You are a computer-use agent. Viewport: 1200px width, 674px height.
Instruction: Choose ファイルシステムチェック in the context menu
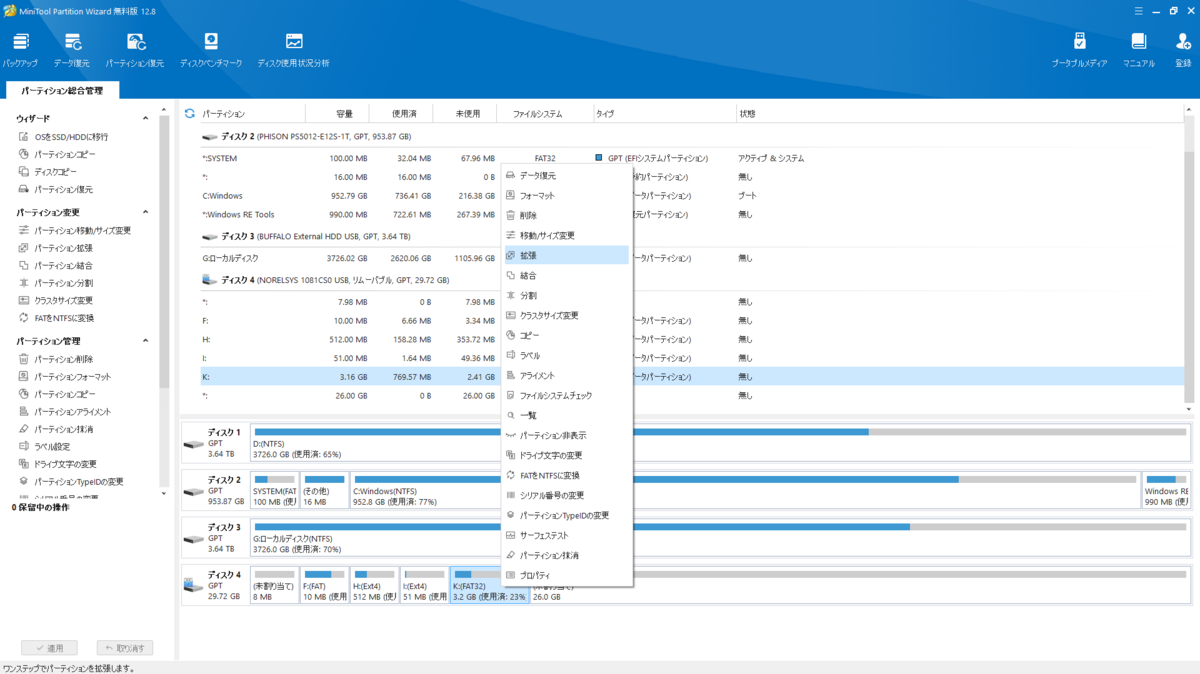pos(567,396)
